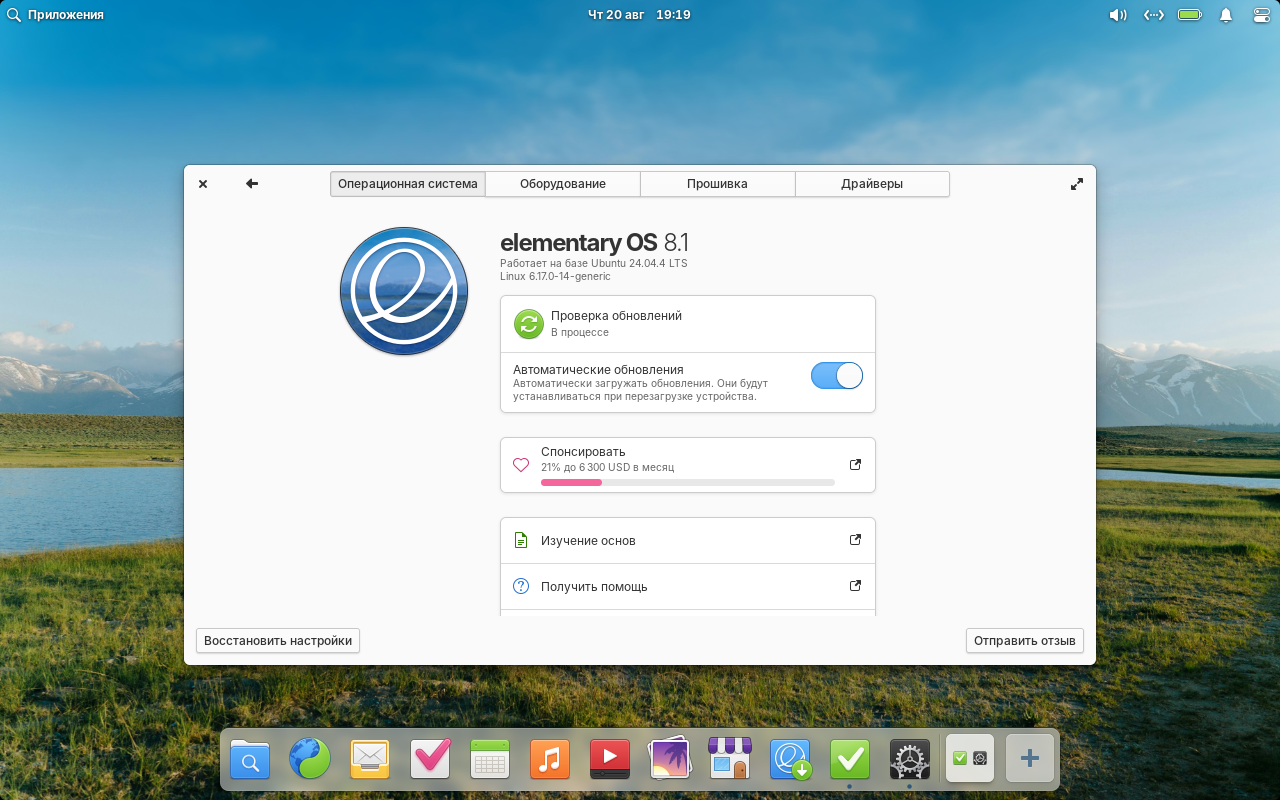The width and height of the screenshot is (1280, 800).
Task: Click the Автоматические обновления label text
Action: pyautogui.click(x=598, y=369)
